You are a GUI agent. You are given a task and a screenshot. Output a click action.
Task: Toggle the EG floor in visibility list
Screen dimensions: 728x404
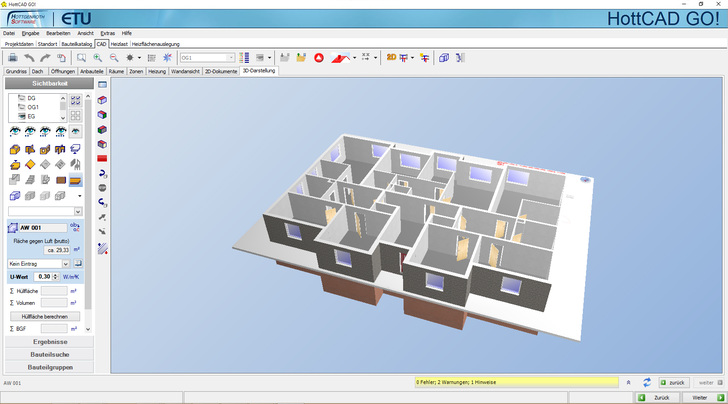(31, 116)
